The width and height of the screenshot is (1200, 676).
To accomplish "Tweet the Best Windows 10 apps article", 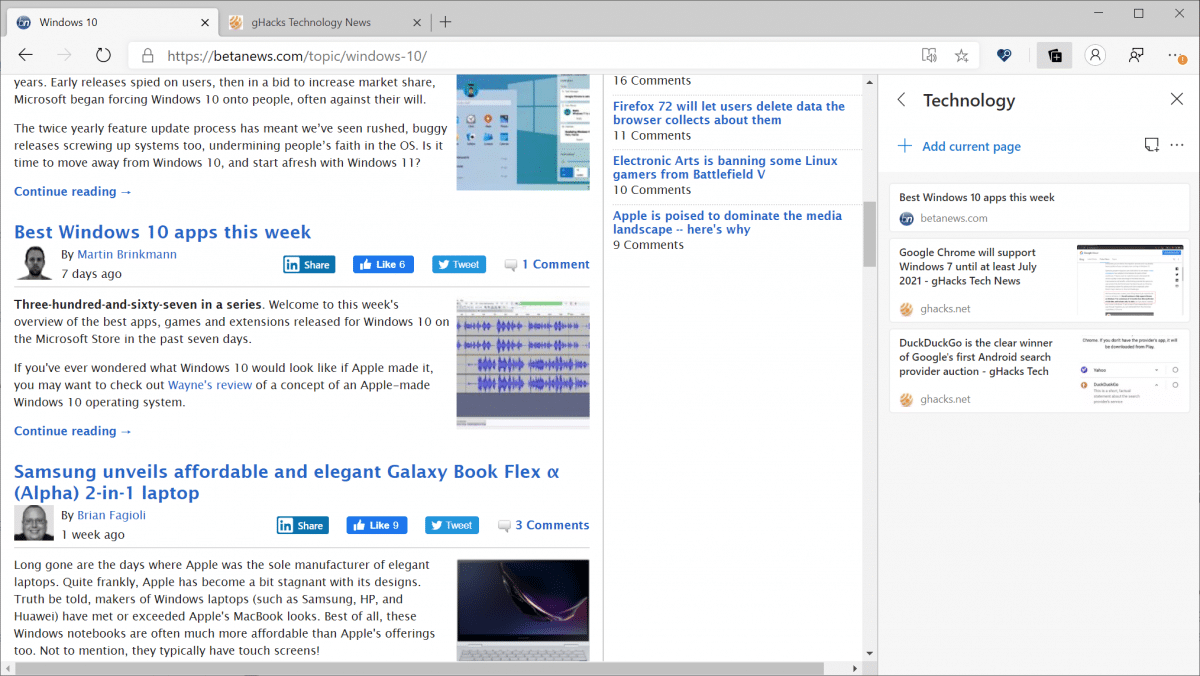I will point(458,263).
